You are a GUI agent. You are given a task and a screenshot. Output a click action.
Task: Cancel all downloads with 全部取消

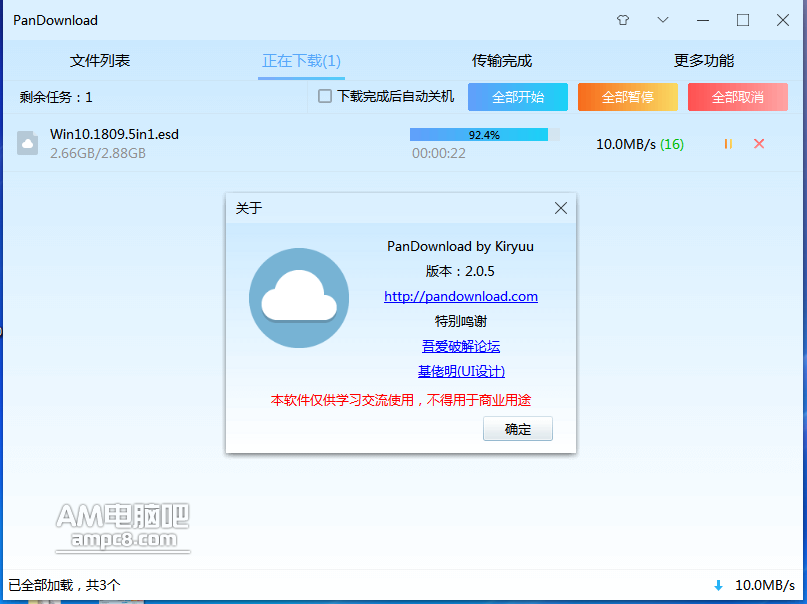coord(738,97)
